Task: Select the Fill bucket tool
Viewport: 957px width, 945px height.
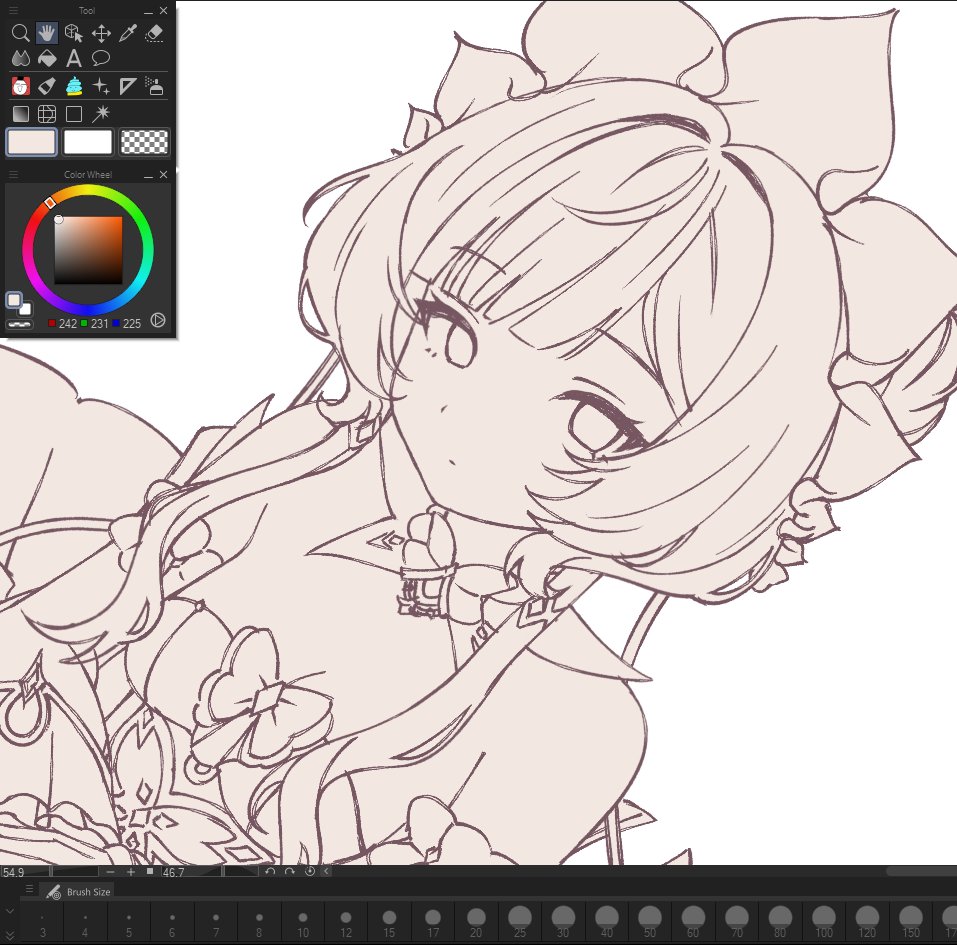Action: [47, 59]
